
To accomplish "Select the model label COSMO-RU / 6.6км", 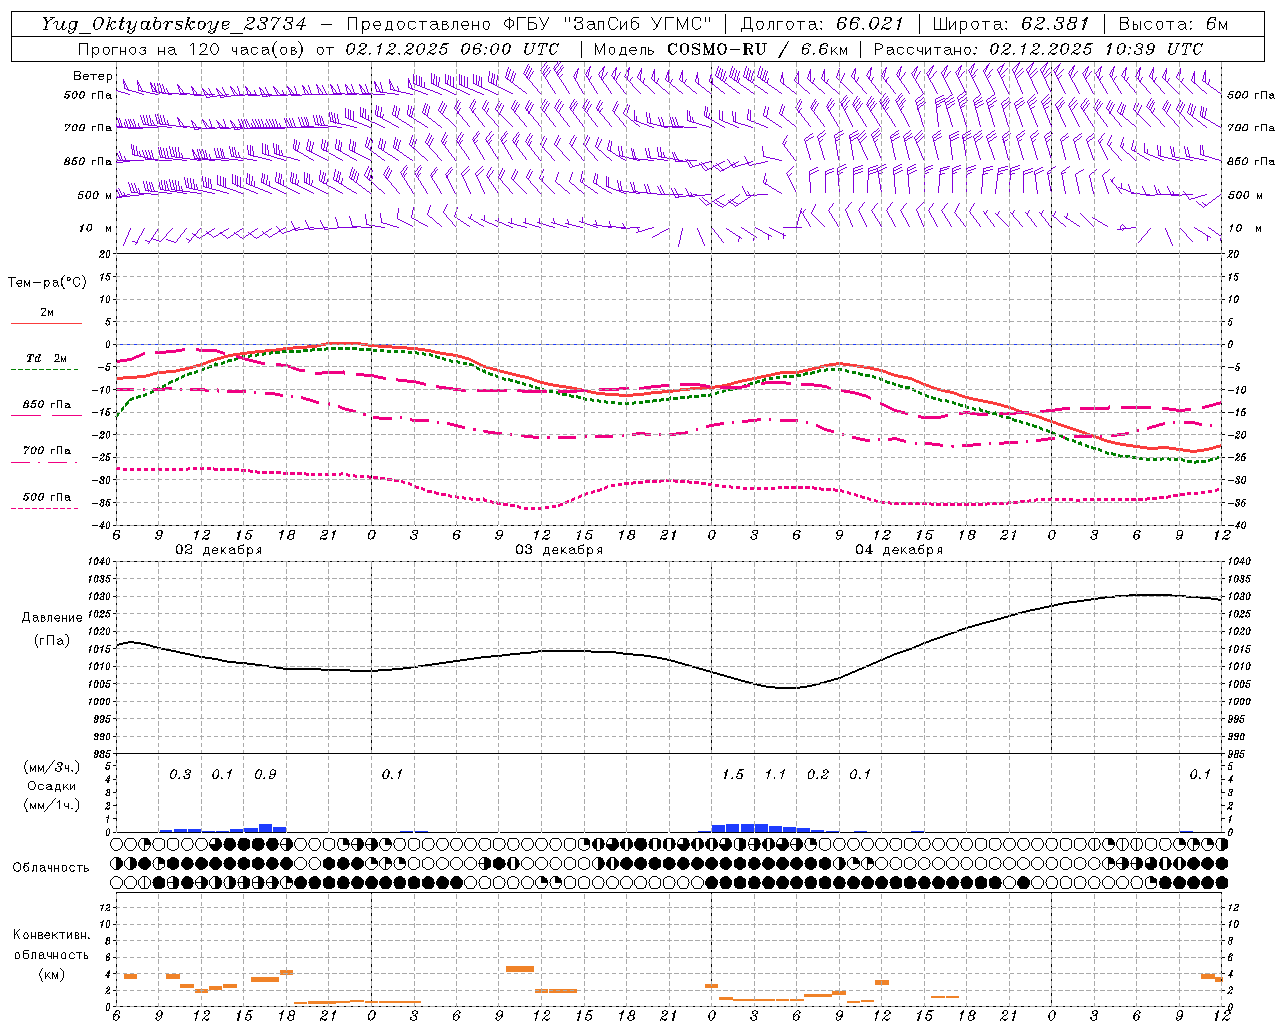I will click(757, 49).
